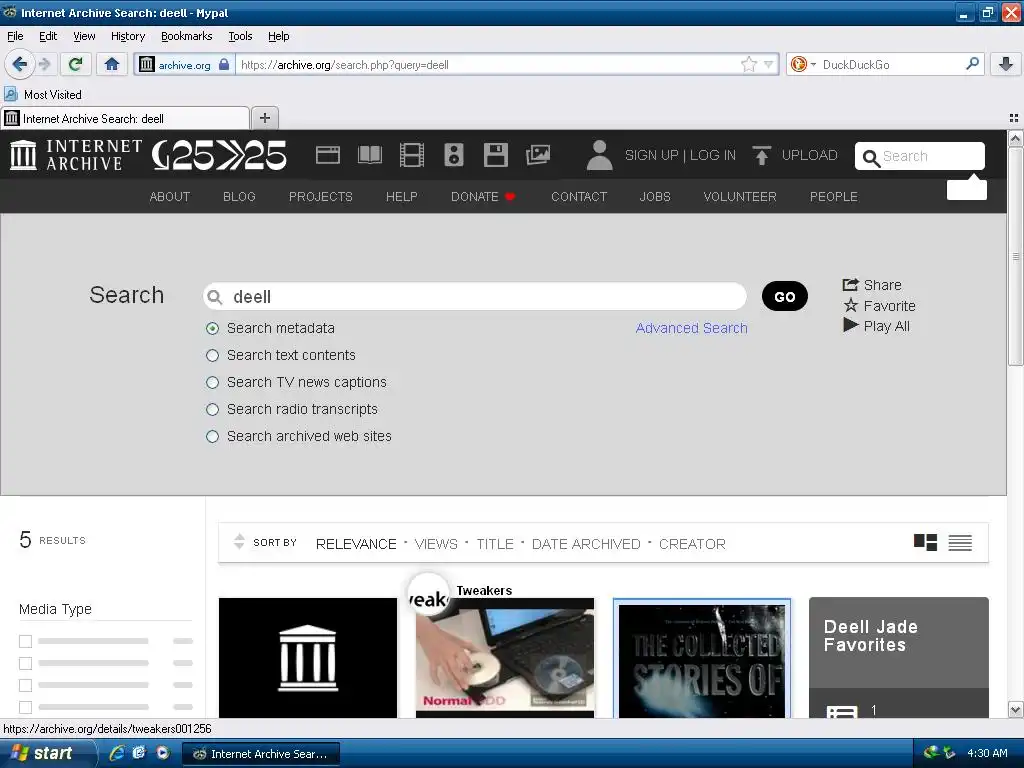The height and width of the screenshot is (768, 1024).
Task: Reload the page with Refresh button
Action: click(x=75, y=64)
